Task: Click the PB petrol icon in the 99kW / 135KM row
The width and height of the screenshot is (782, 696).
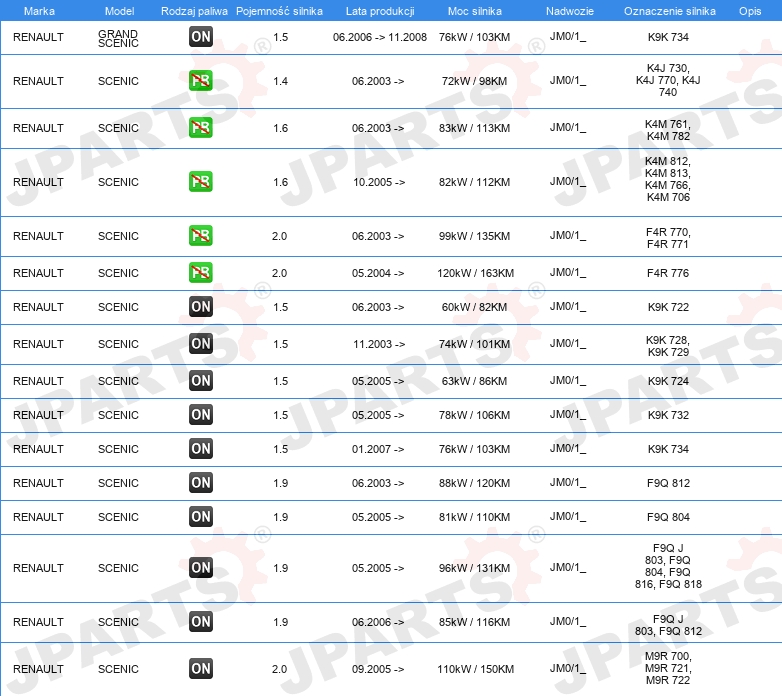Action: pyautogui.click(x=201, y=235)
